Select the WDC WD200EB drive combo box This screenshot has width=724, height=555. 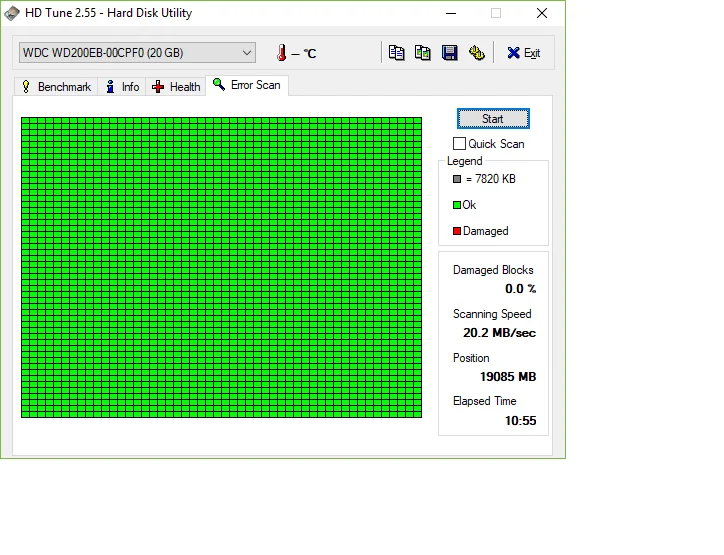pos(137,53)
